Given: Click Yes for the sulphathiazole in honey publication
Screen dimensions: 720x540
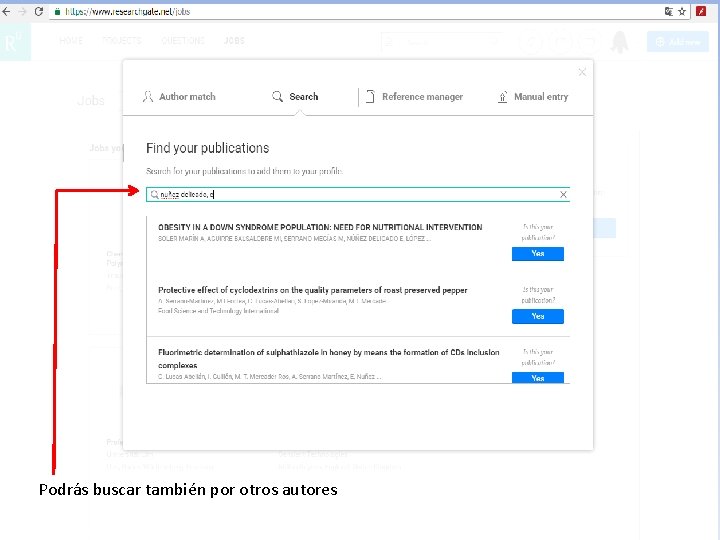Looking at the screenshot, I should [538, 377].
